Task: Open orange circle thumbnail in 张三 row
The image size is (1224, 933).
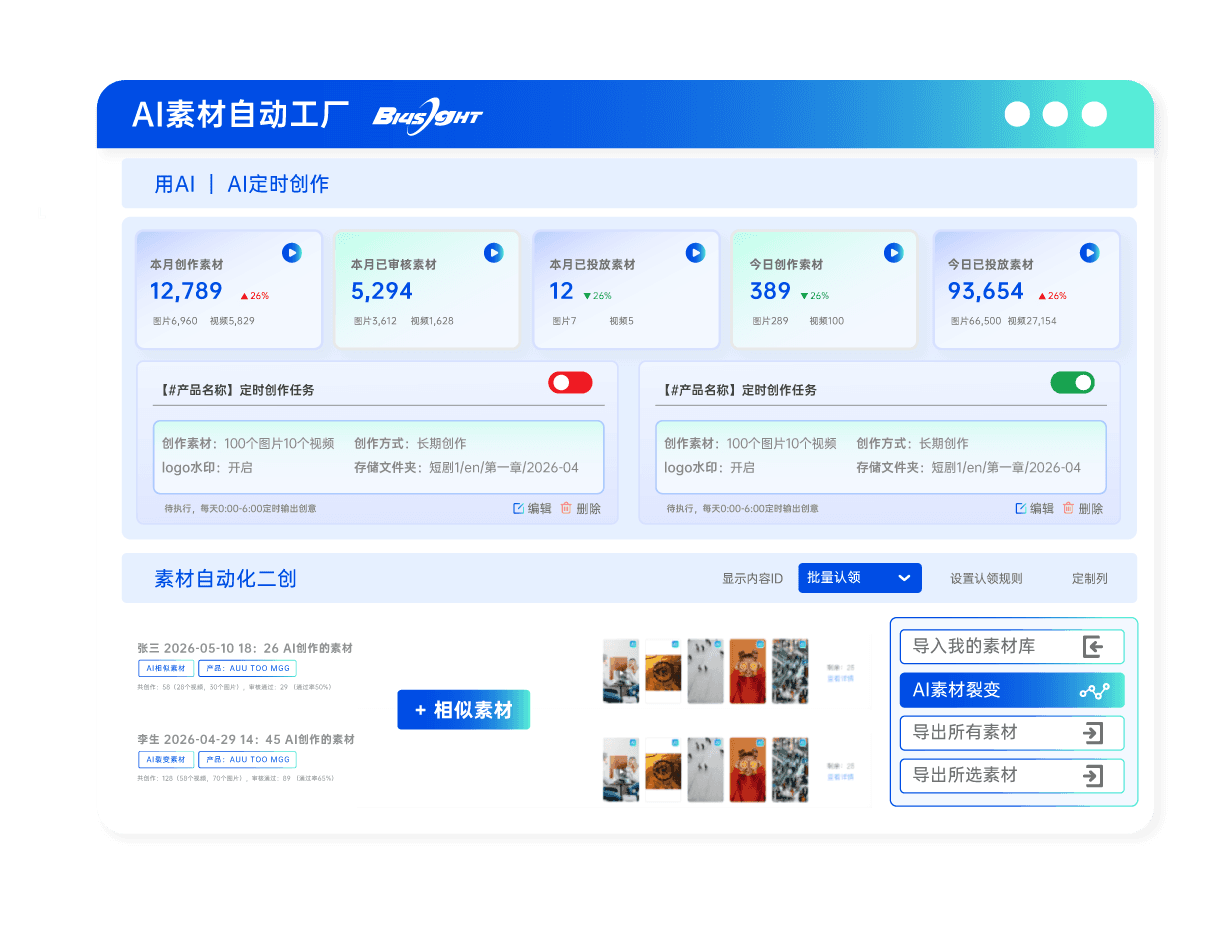Action: [663, 670]
